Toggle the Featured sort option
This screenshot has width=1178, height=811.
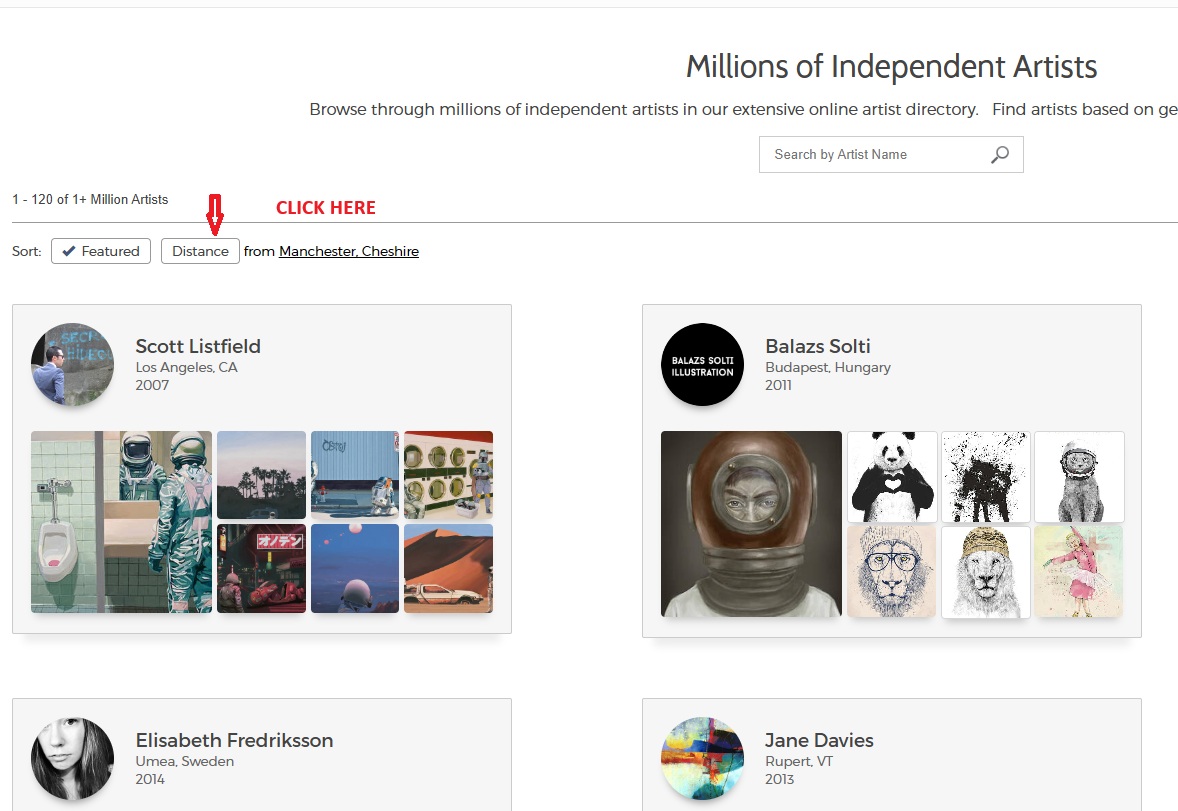pyautogui.click(x=101, y=251)
